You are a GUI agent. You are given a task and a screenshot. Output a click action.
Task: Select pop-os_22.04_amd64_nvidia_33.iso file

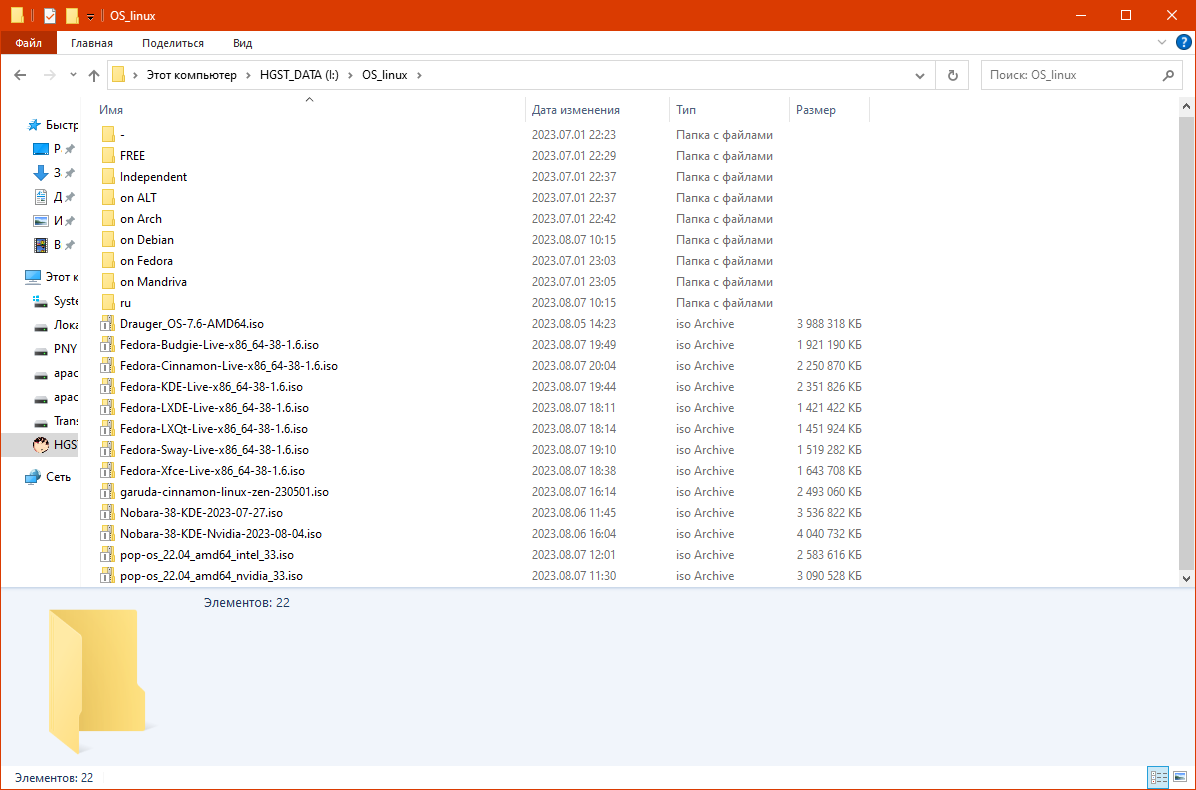[211, 576]
